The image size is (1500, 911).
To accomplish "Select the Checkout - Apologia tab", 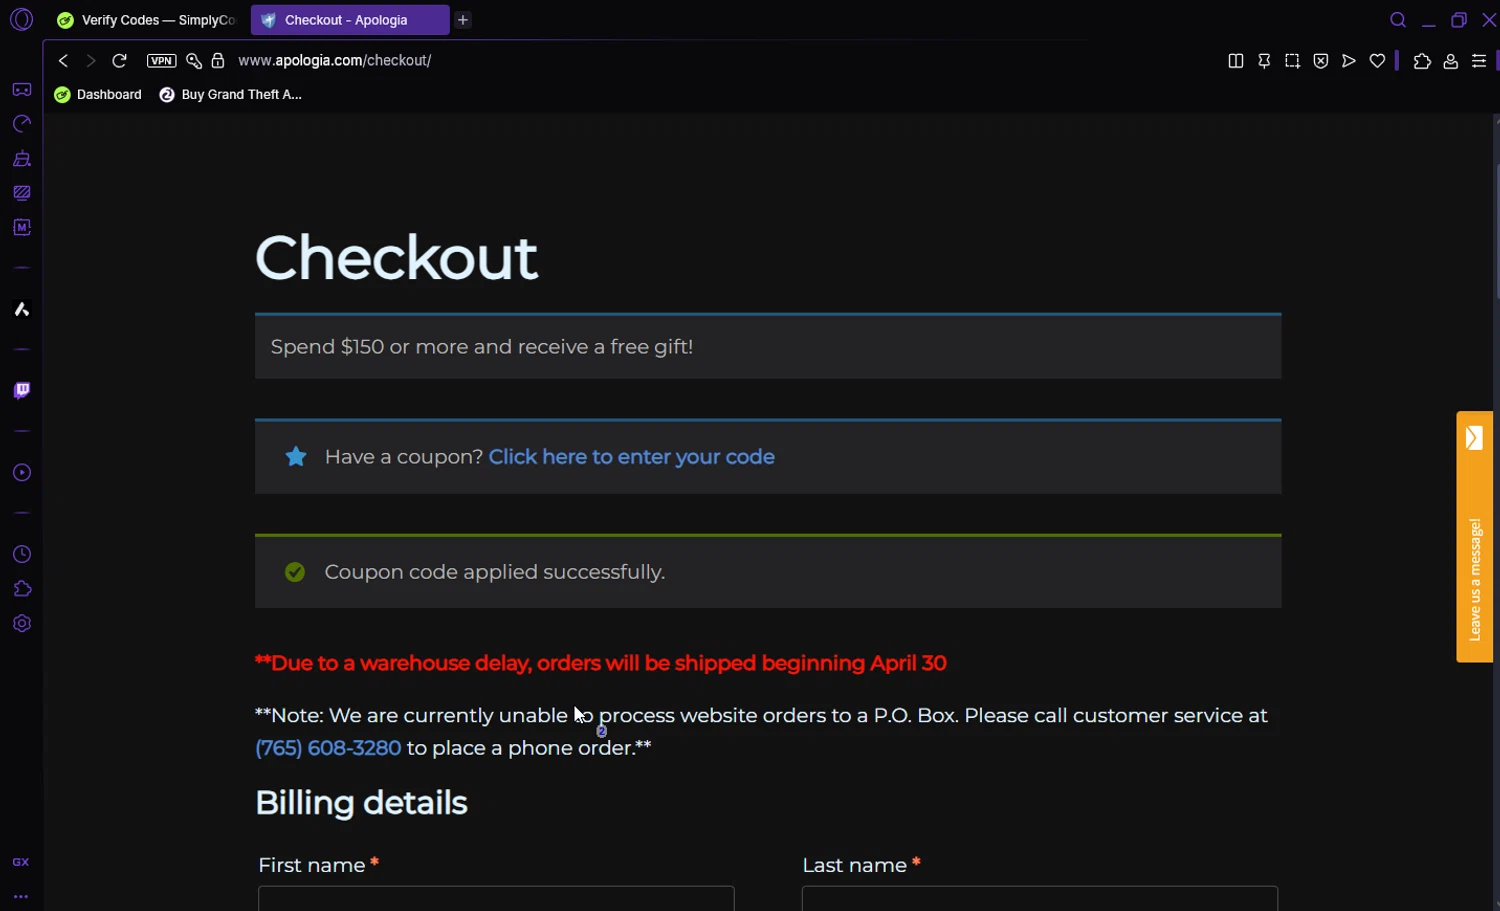I will tap(349, 20).
